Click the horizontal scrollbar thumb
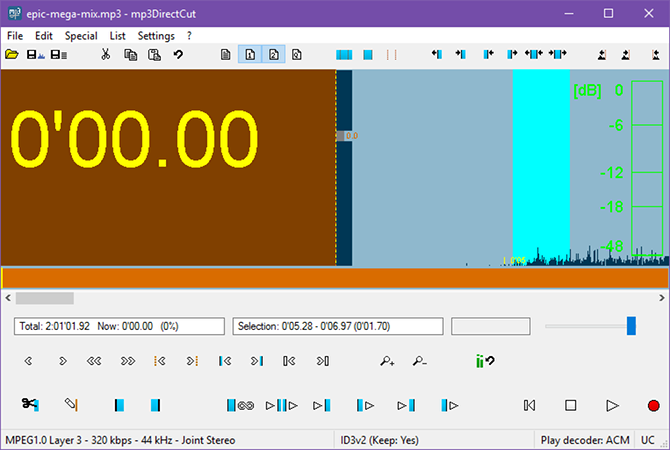 tap(44, 298)
